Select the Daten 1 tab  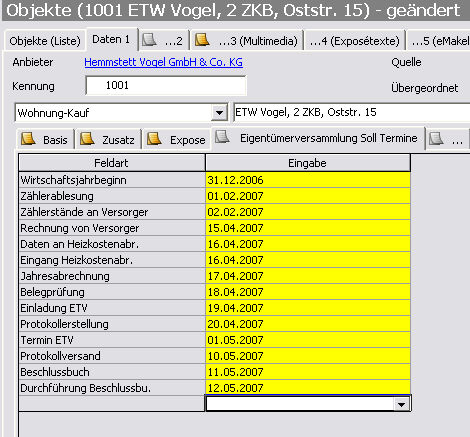(111, 39)
